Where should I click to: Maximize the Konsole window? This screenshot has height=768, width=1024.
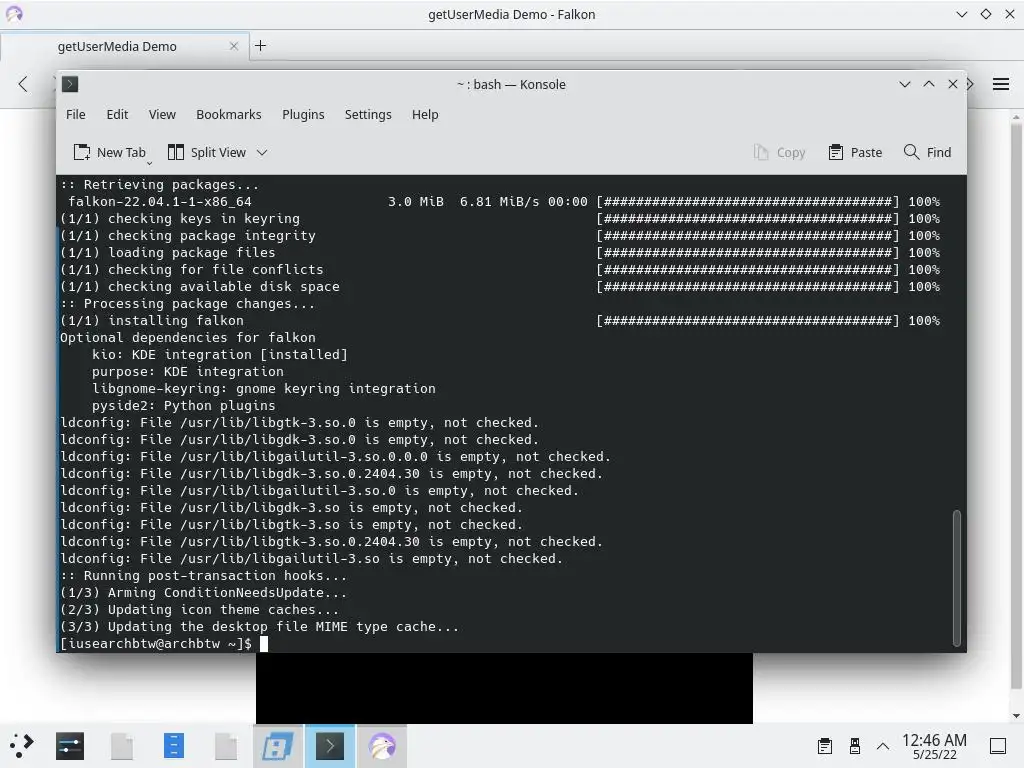[x=929, y=84]
